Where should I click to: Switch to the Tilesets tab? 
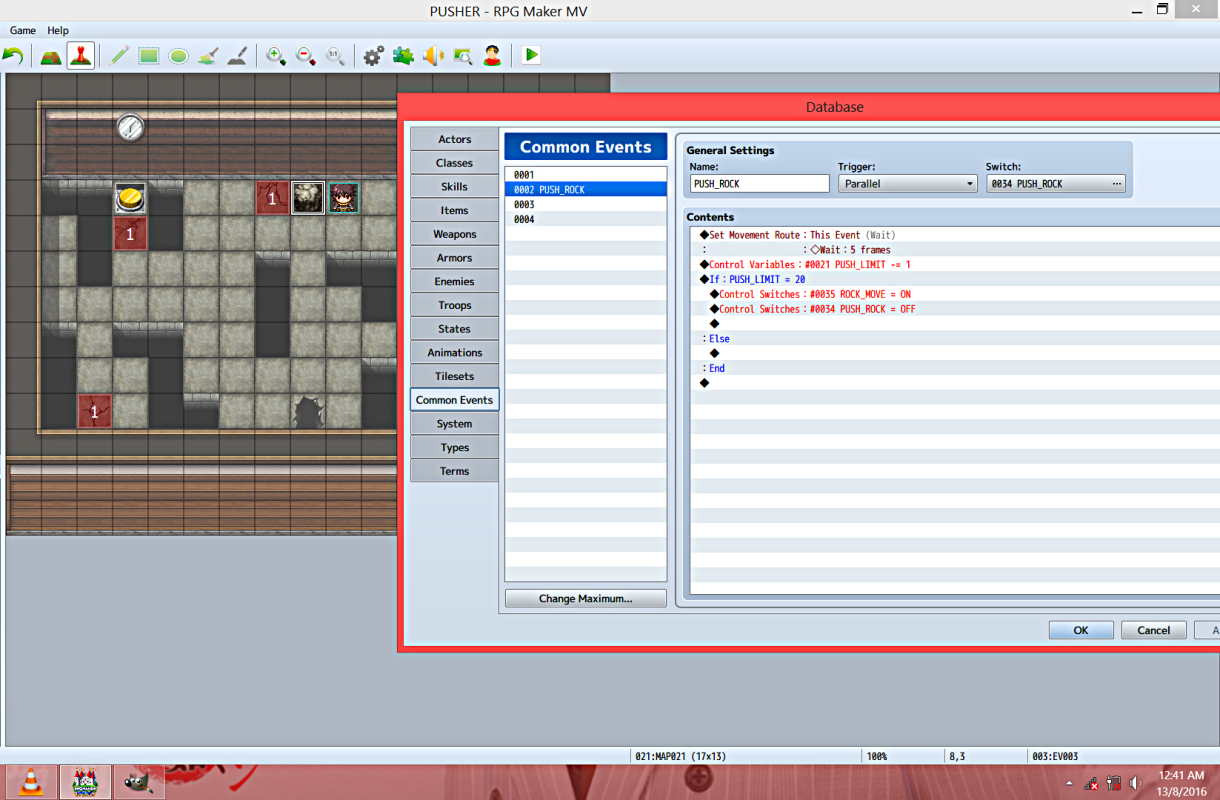pyautogui.click(x=454, y=376)
